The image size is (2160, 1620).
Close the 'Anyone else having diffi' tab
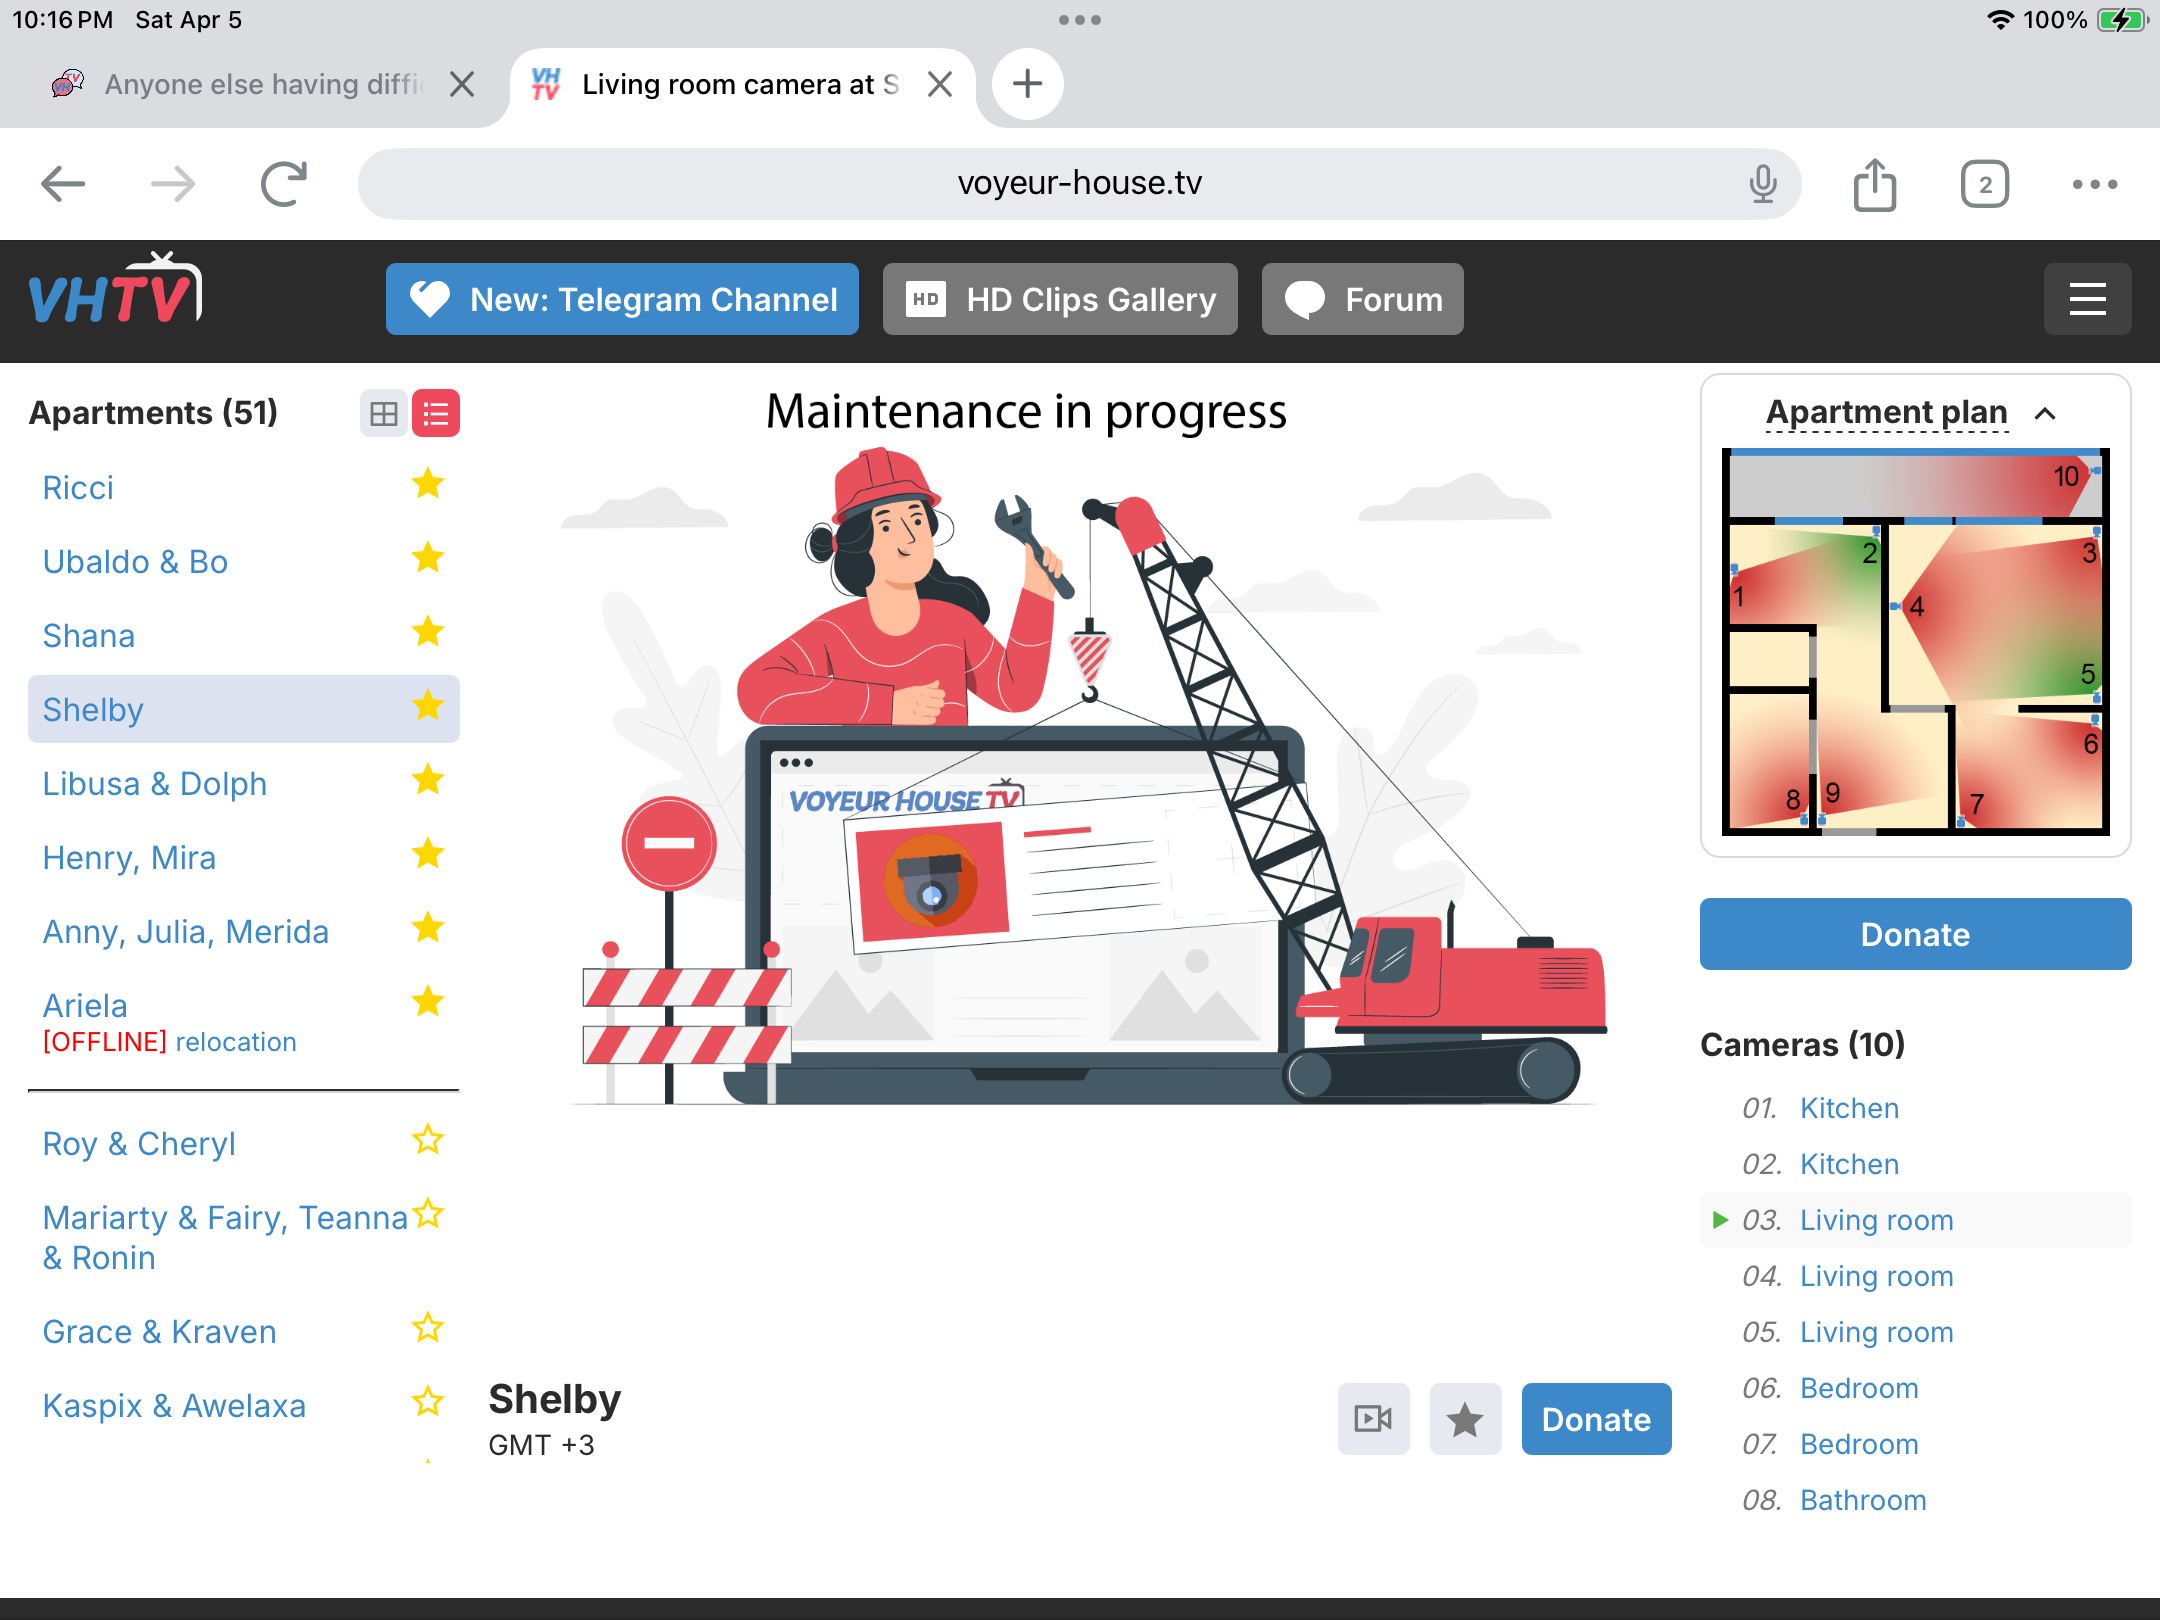[x=462, y=84]
